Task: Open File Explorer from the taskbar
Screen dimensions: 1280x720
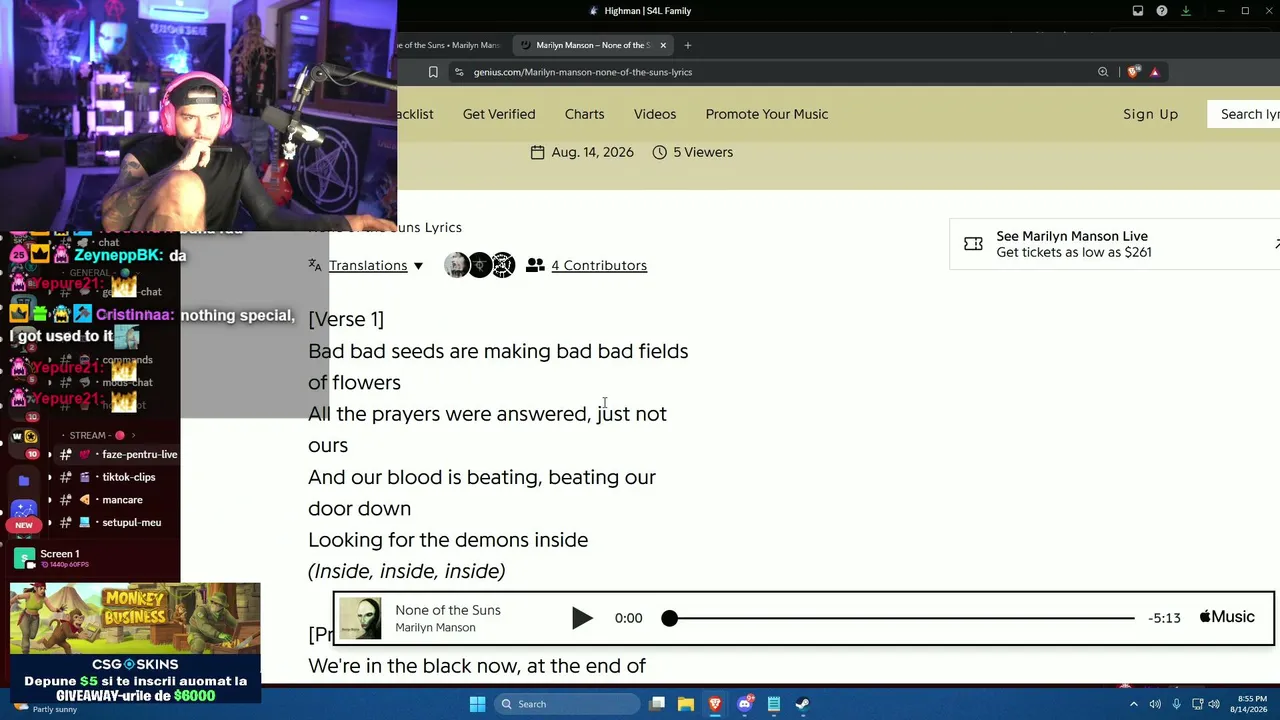Action: click(x=686, y=704)
